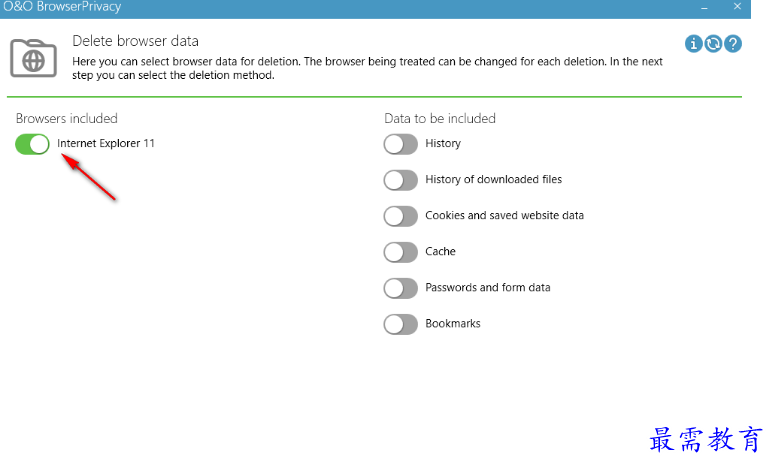Viewport: 771px width, 471px height.
Task: Enable Cookies and saved website data
Action: (x=401, y=216)
